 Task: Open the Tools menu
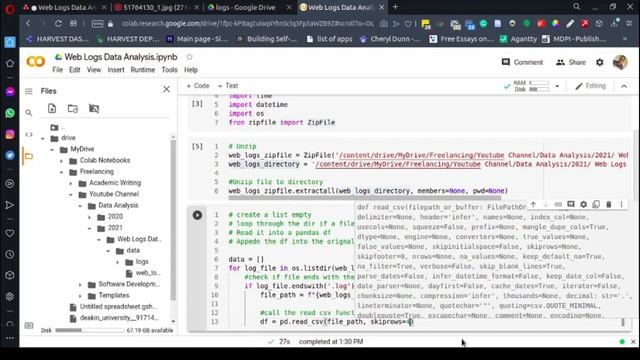pos(169,70)
